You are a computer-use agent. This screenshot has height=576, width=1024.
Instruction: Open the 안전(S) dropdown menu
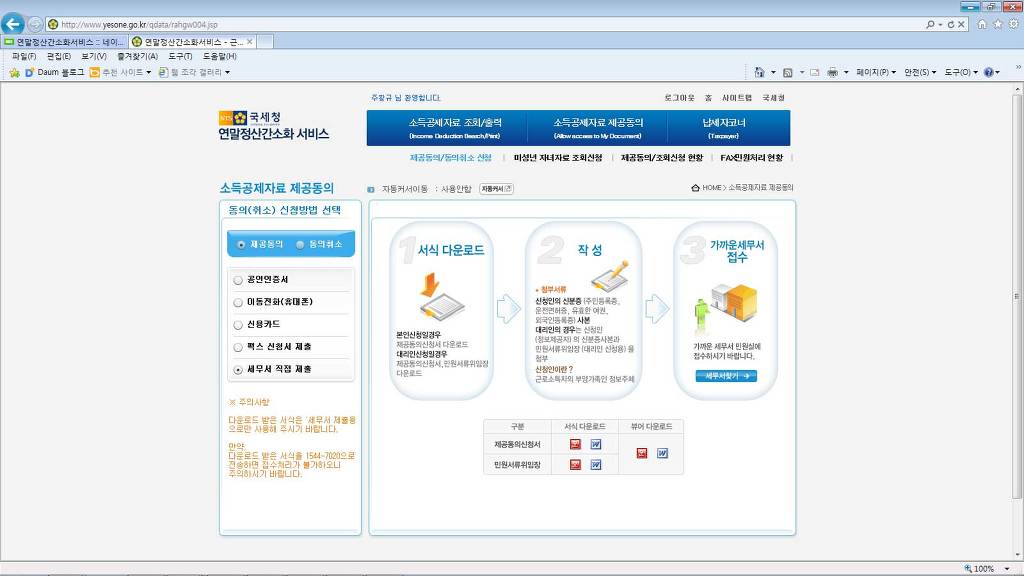tap(920, 72)
